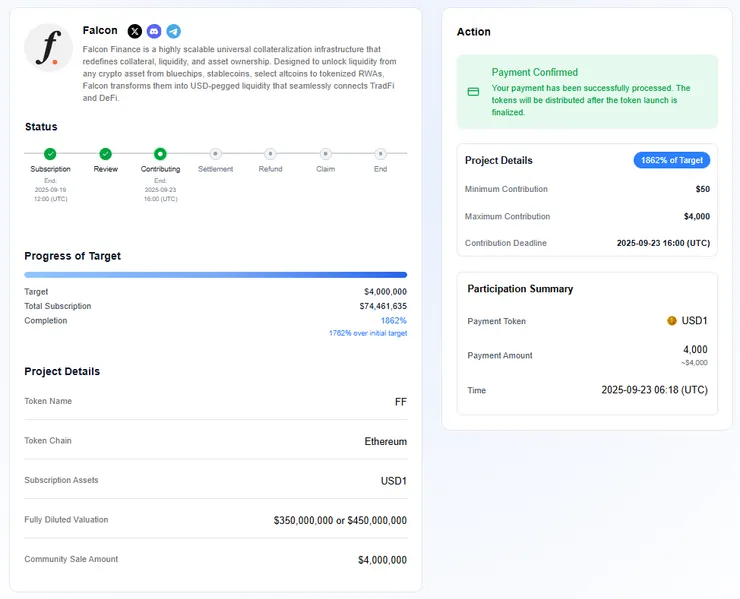Click the USD1 coin icon
The height and width of the screenshot is (599, 740).
672,321
